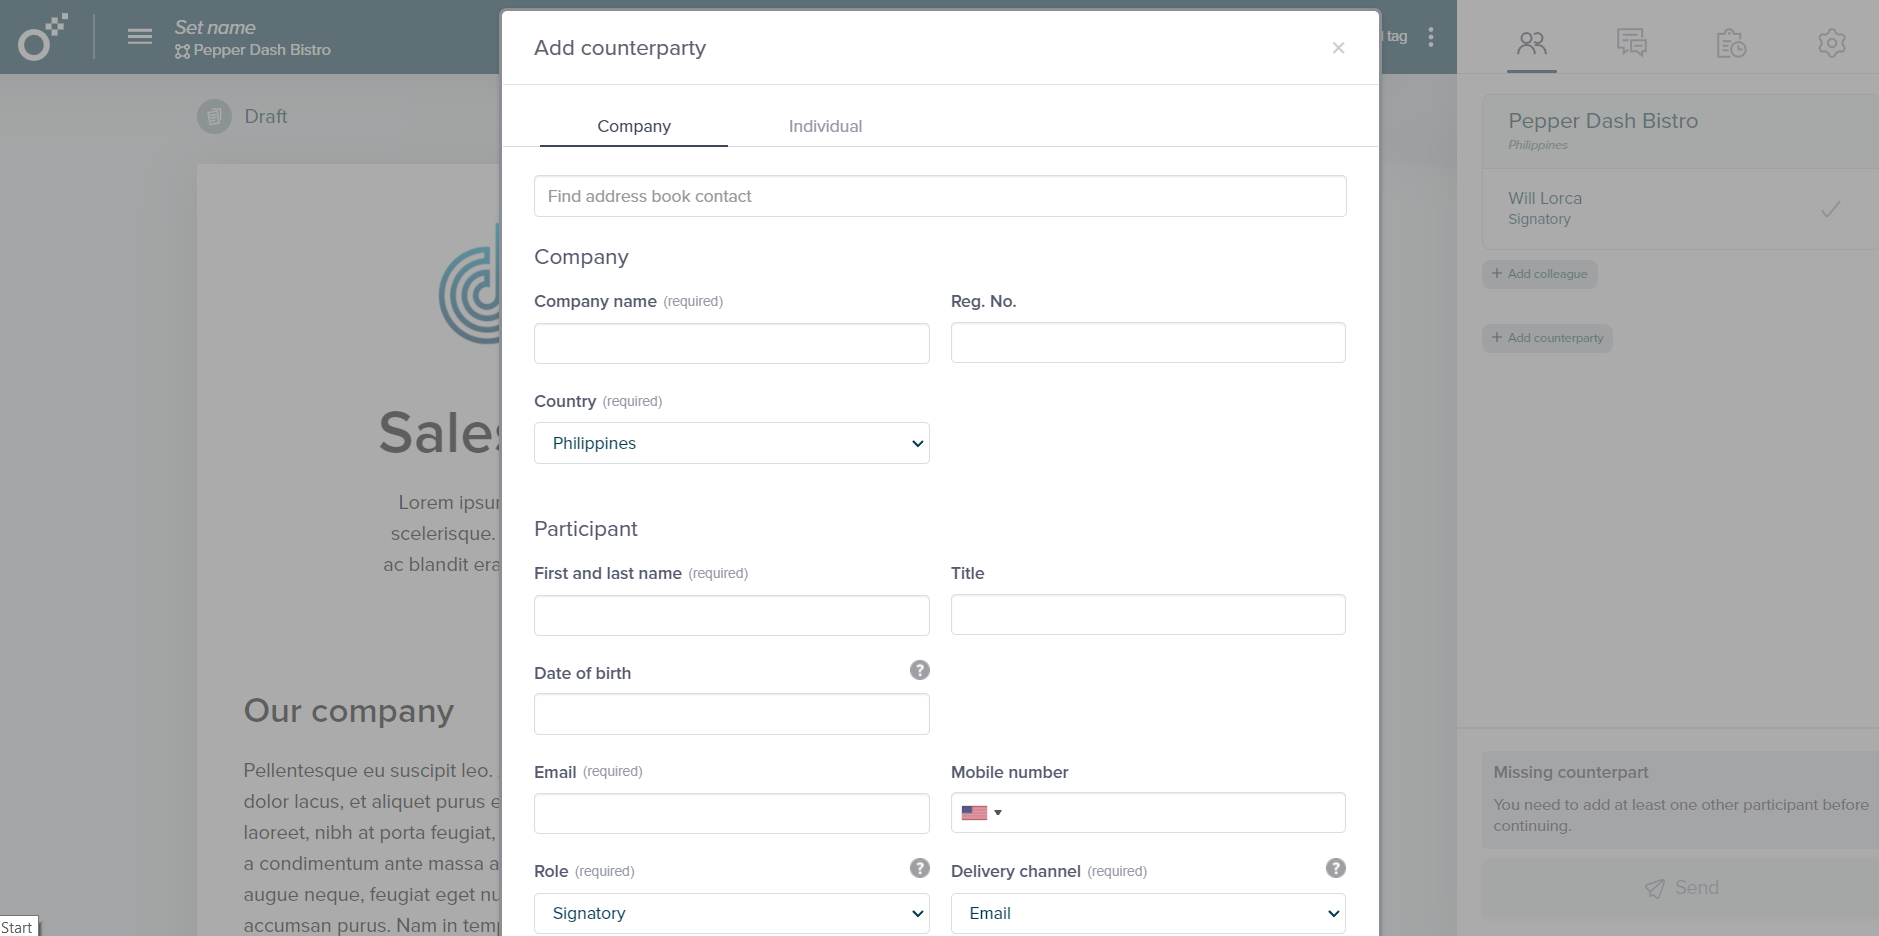Image resolution: width=1879 pixels, height=936 pixels.
Task: Open the settings gear icon
Action: tap(1831, 43)
